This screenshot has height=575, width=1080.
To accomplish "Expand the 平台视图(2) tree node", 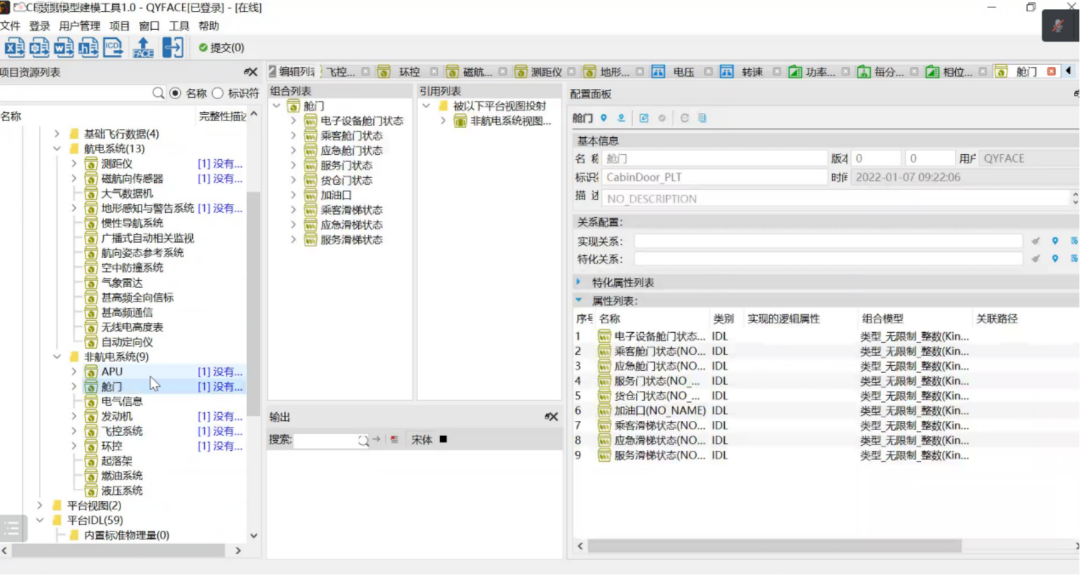I will pos(39,506).
